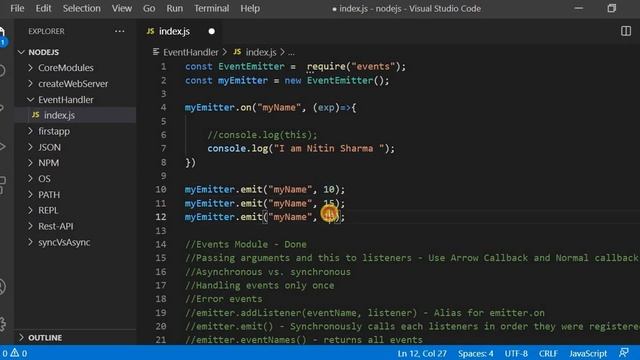Open the Selection menu
Screen dimensions: 640x360
click(x=82, y=8)
